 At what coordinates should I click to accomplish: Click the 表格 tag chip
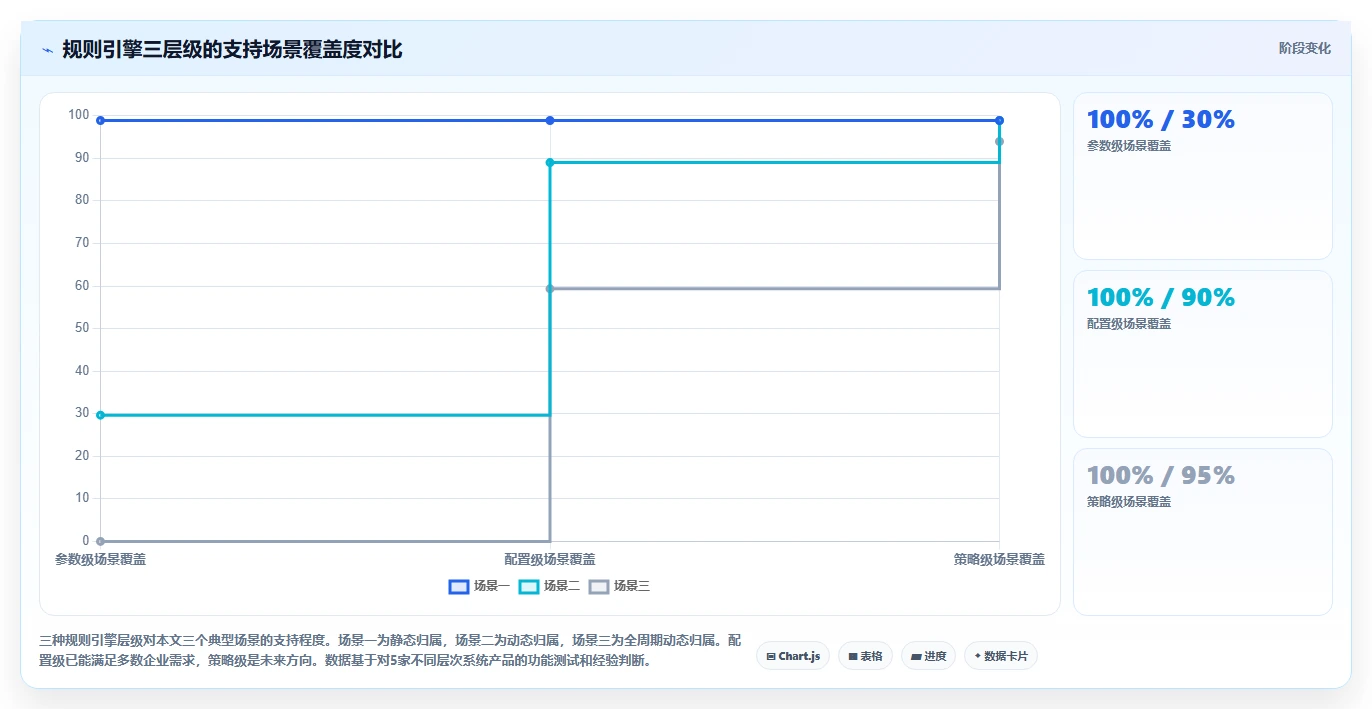pyautogui.click(x=865, y=656)
